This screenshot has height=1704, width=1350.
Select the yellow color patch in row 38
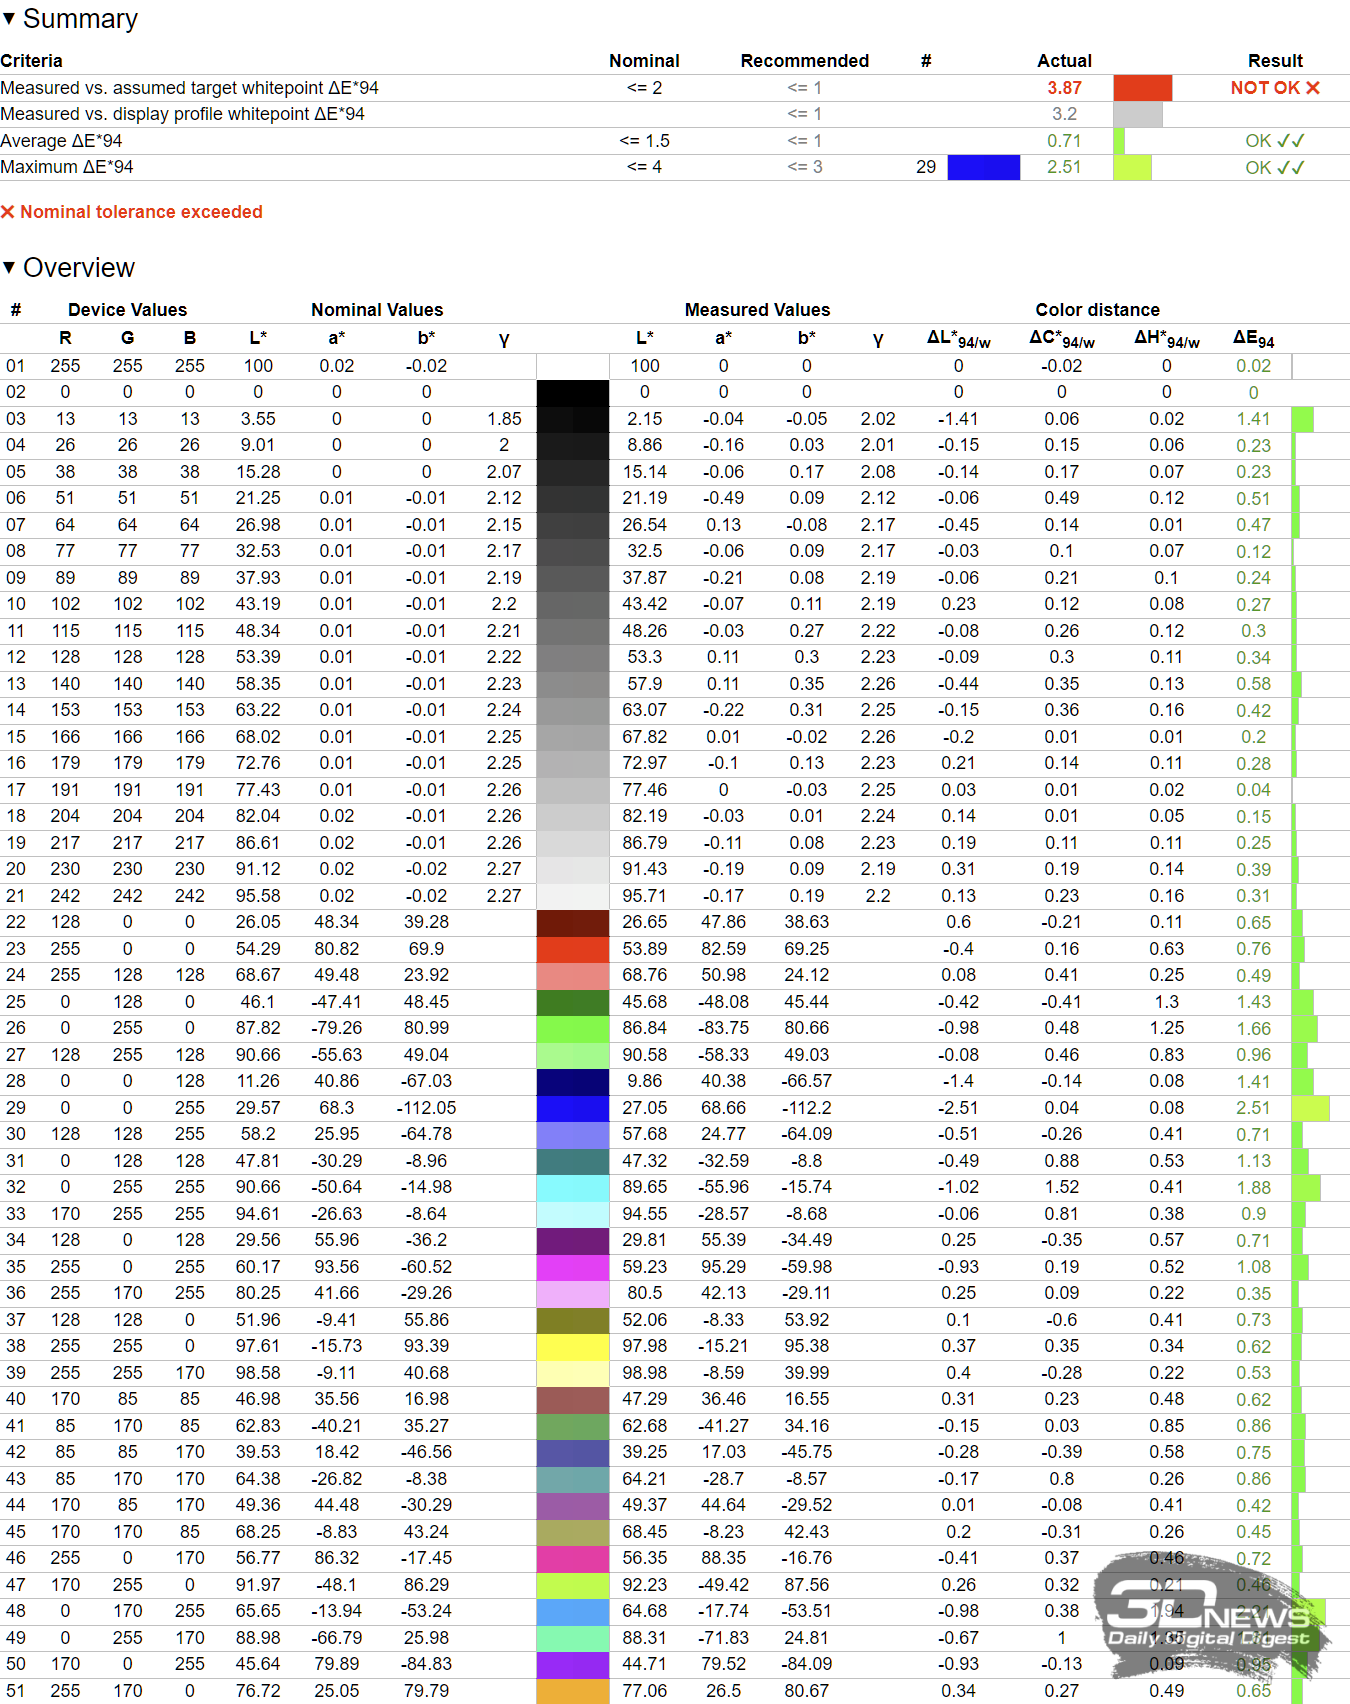coord(572,1347)
